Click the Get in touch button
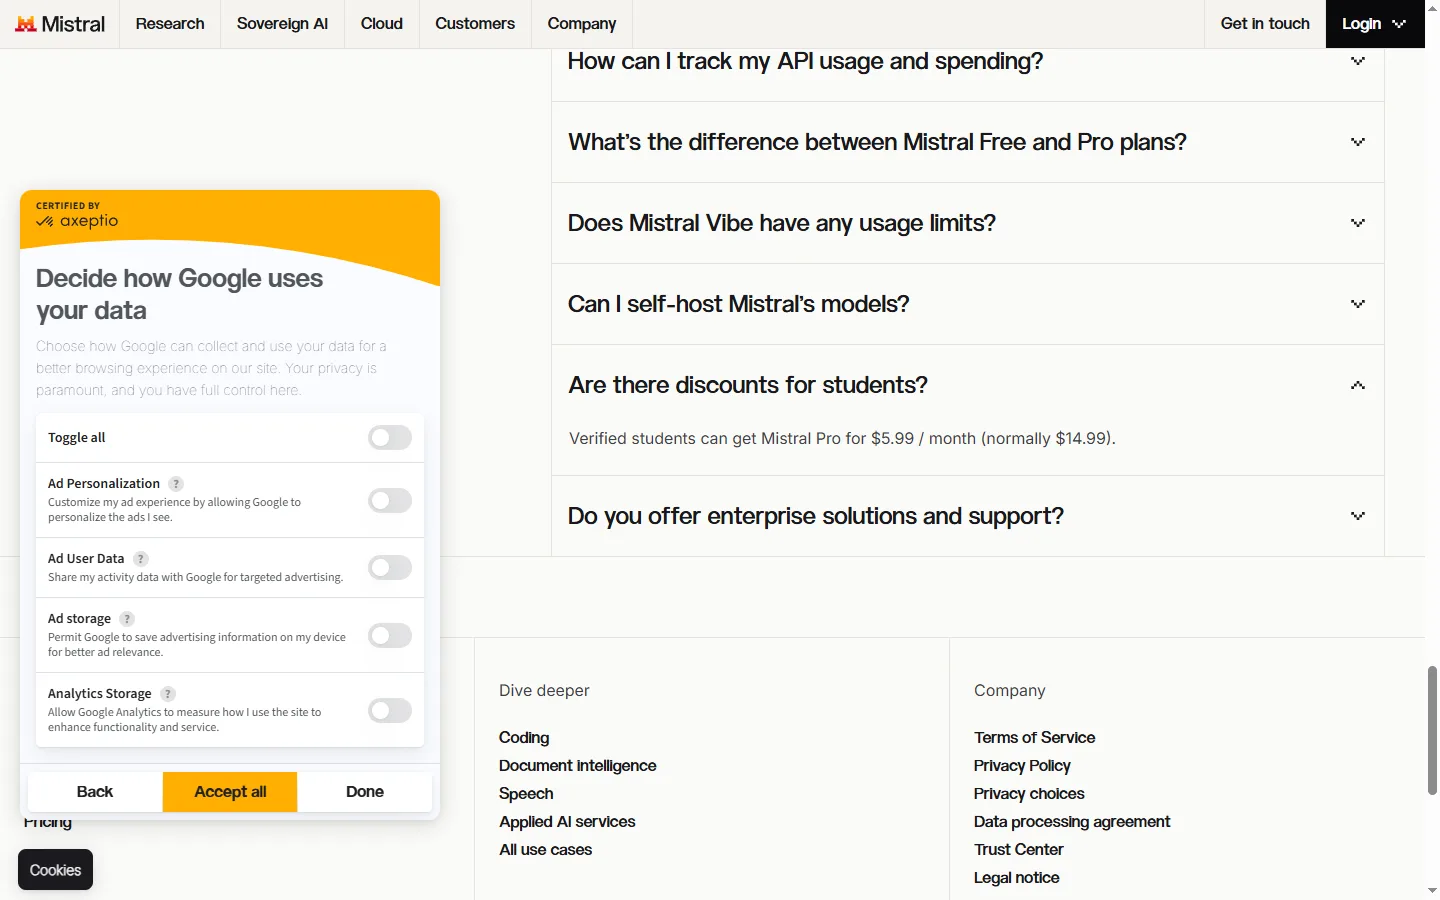This screenshot has width=1440, height=900. point(1265,24)
